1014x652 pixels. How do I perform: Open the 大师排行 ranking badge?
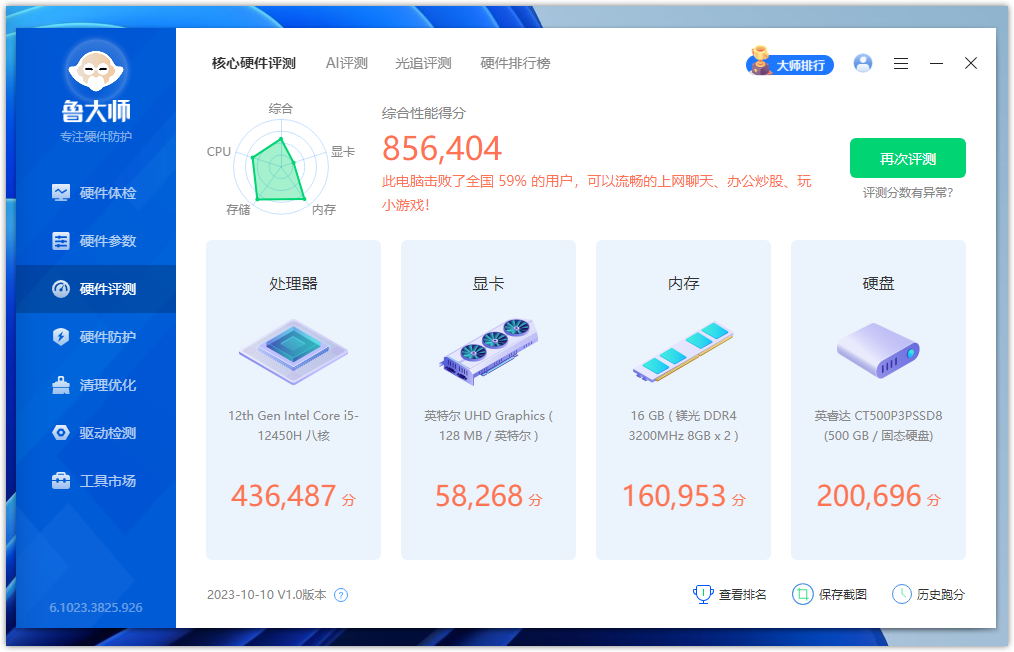coord(790,64)
